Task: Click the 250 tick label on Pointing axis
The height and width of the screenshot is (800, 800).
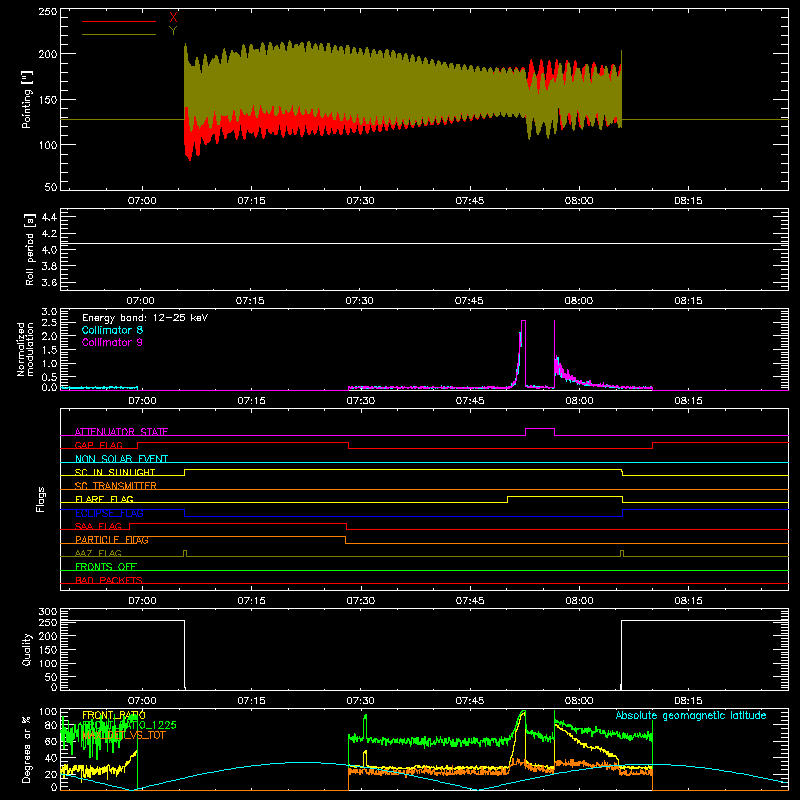Action: pyautogui.click(x=48, y=12)
